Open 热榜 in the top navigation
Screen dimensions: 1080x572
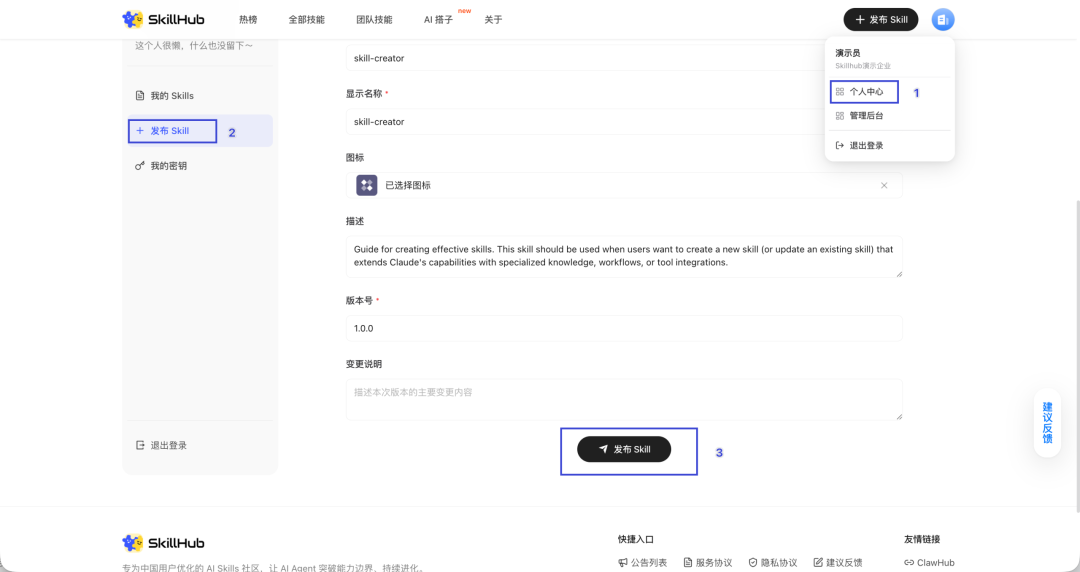[x=248, y=19]
